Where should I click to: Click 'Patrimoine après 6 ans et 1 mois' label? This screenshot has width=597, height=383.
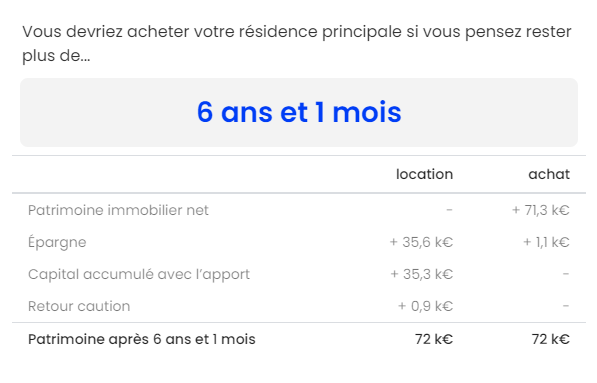click(x=142, y=339)
